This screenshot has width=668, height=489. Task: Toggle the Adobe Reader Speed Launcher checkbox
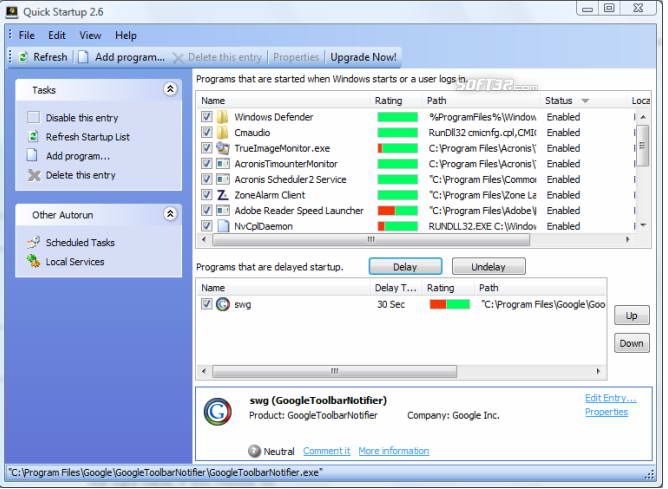pos(207,210)
